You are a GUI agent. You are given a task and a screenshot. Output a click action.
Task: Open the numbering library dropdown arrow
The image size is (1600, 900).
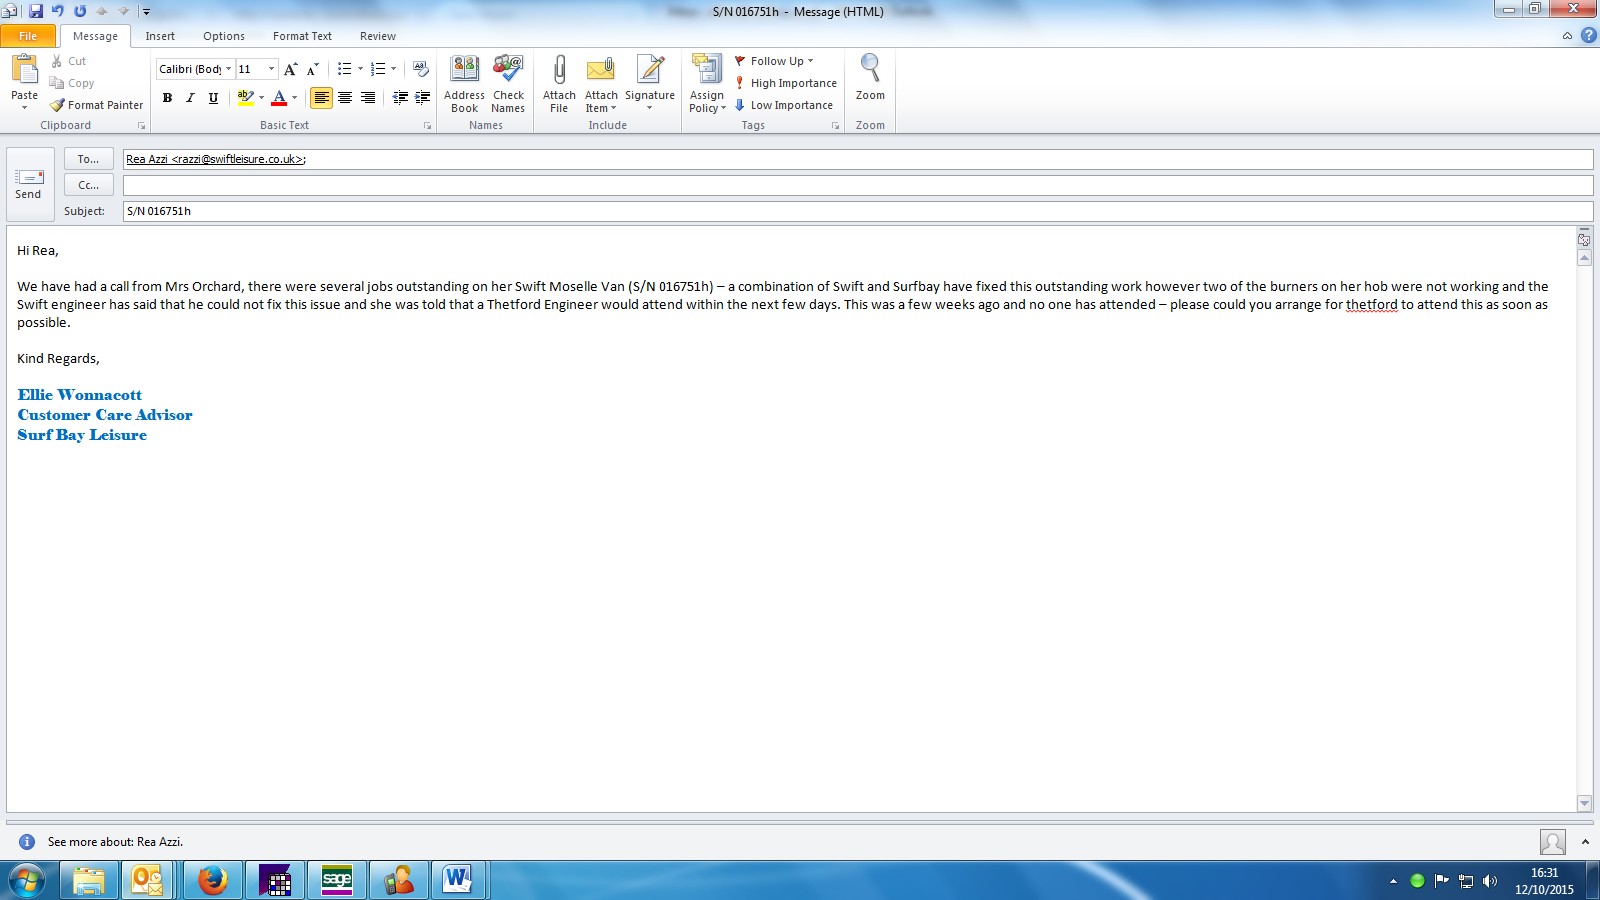(x=393, y=69)
